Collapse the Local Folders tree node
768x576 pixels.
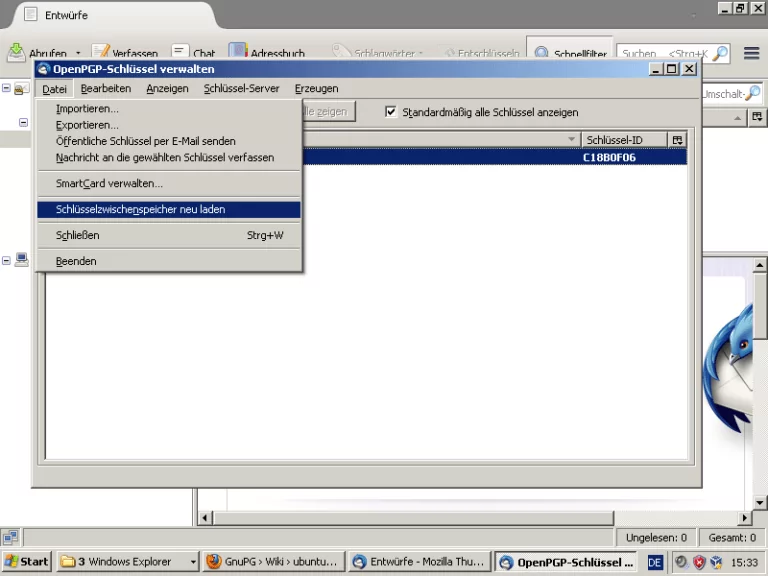[6, 261]
